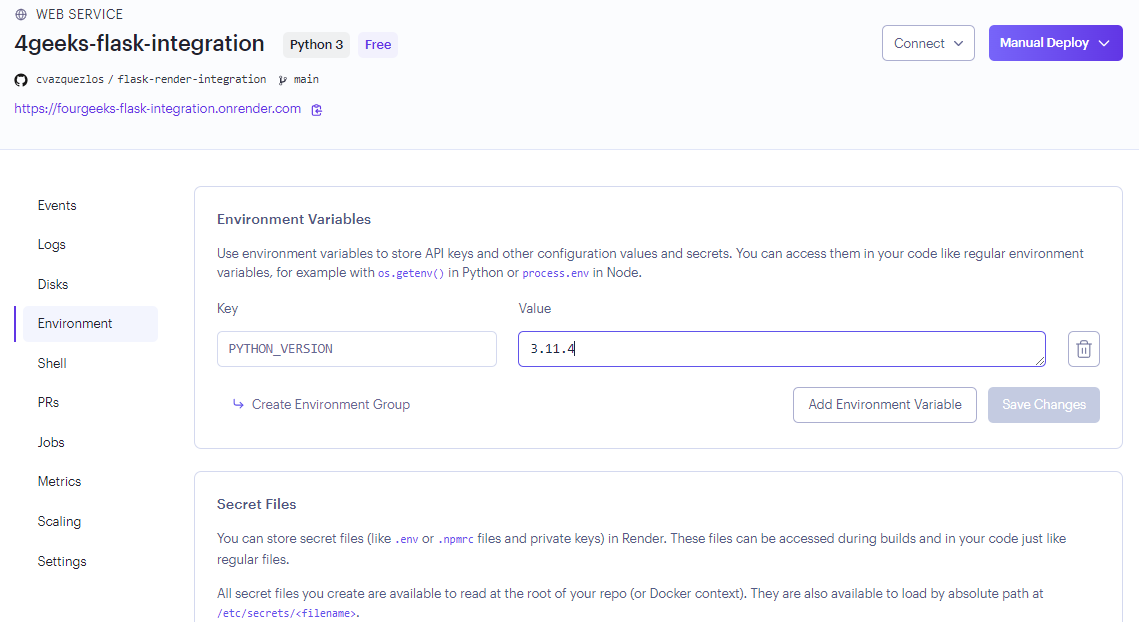
Task: Click the process.env code snippet
Action: [x=556, y=273]
